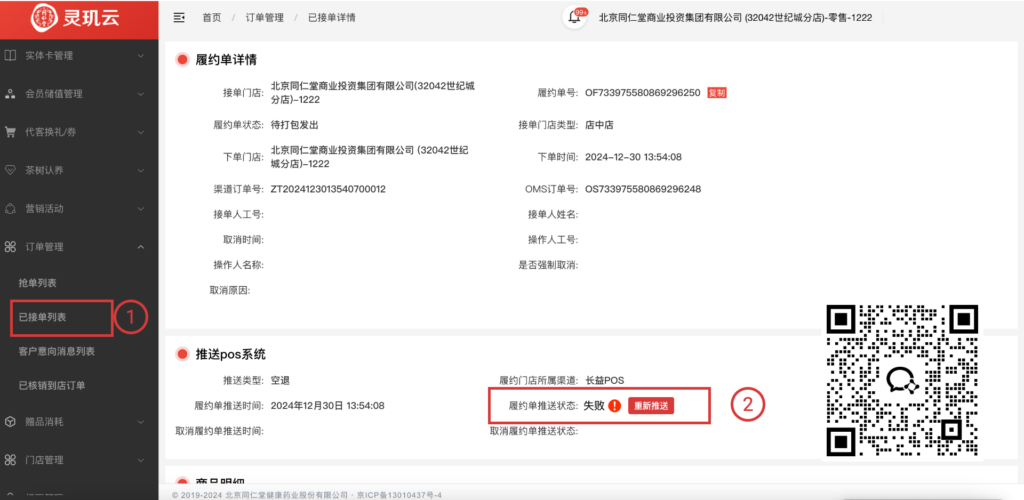
Task: Go to the 首页 breadcrumb
Action: pyautogui.click(x=212, y=18)
